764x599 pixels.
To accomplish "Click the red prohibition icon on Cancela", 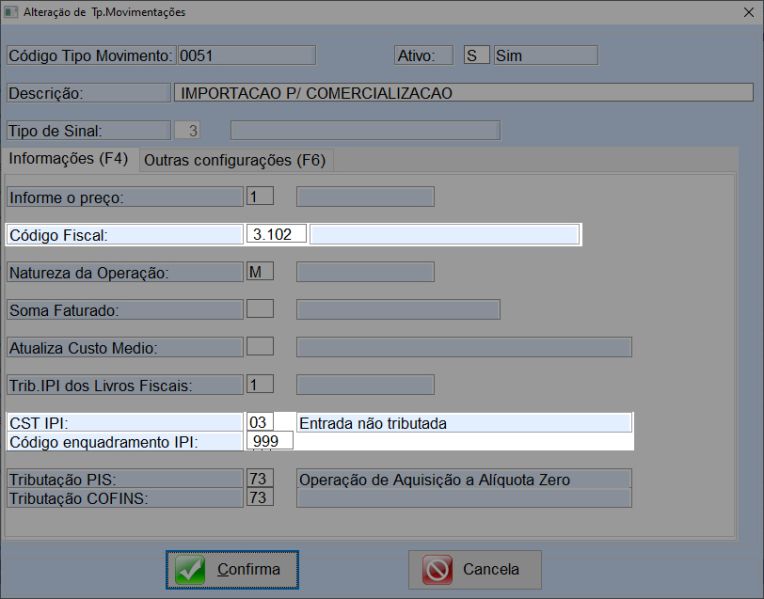I will (437, 569).
